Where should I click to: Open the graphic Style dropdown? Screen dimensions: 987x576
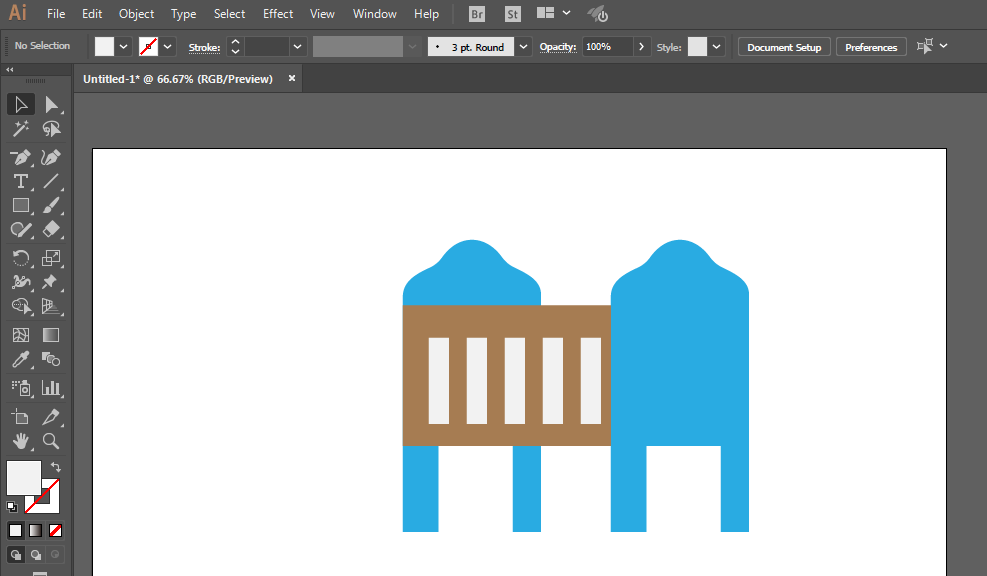716,47
